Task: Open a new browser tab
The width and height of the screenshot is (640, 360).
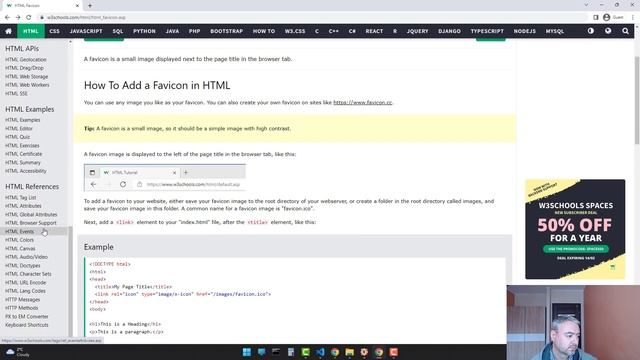Action: pos(90,6)
